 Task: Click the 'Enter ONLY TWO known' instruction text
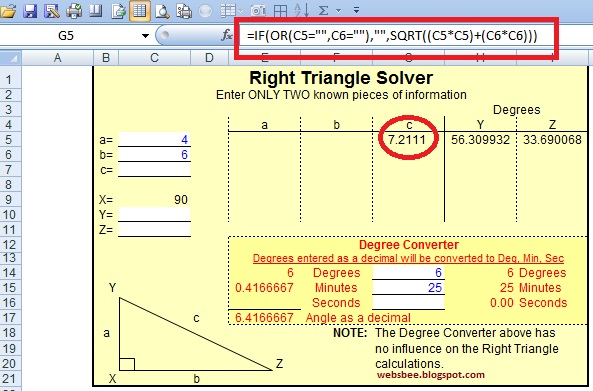coord(341,95)
